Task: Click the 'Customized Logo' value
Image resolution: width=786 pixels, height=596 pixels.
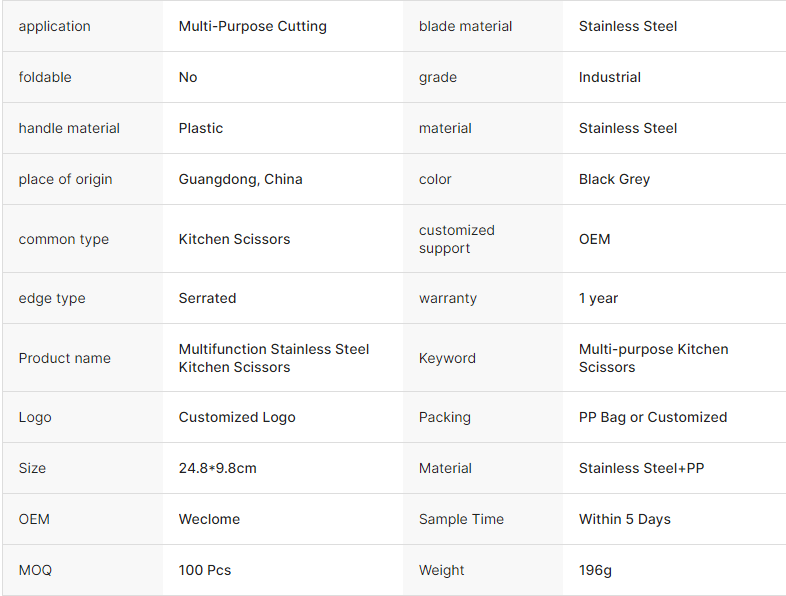Action: (x=237, y=417)
